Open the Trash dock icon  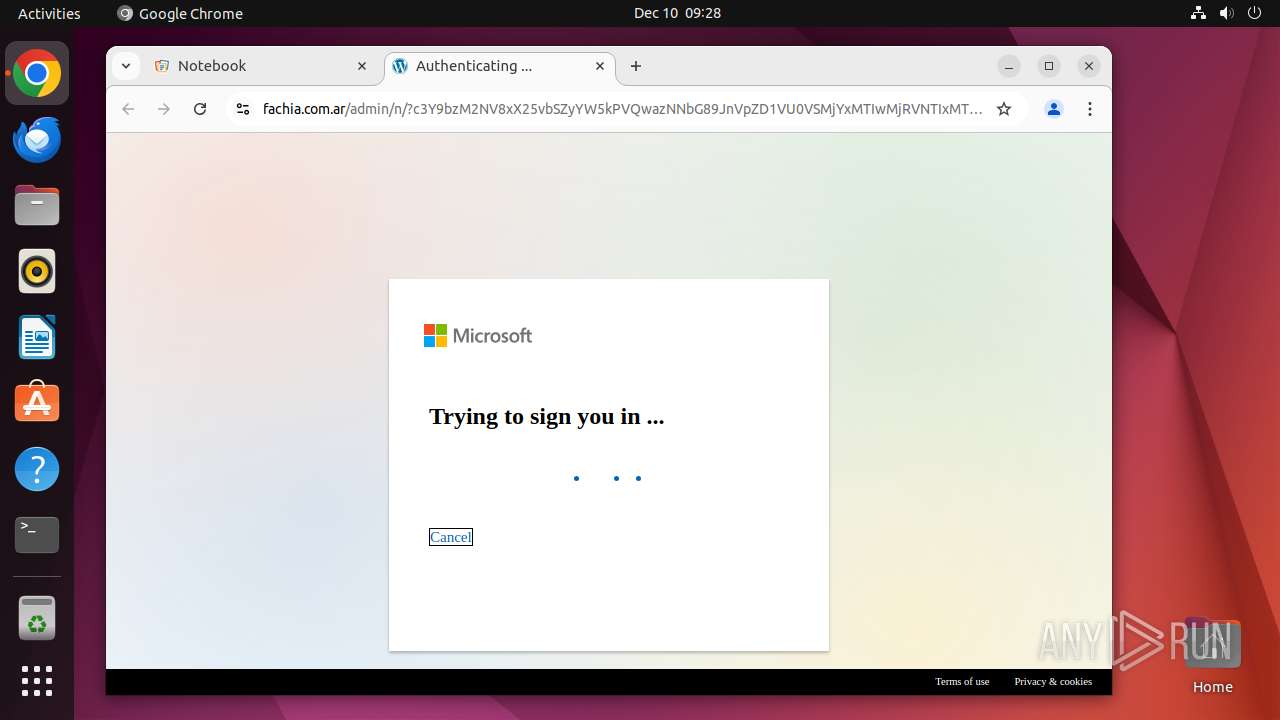click(x=37, y=618)
